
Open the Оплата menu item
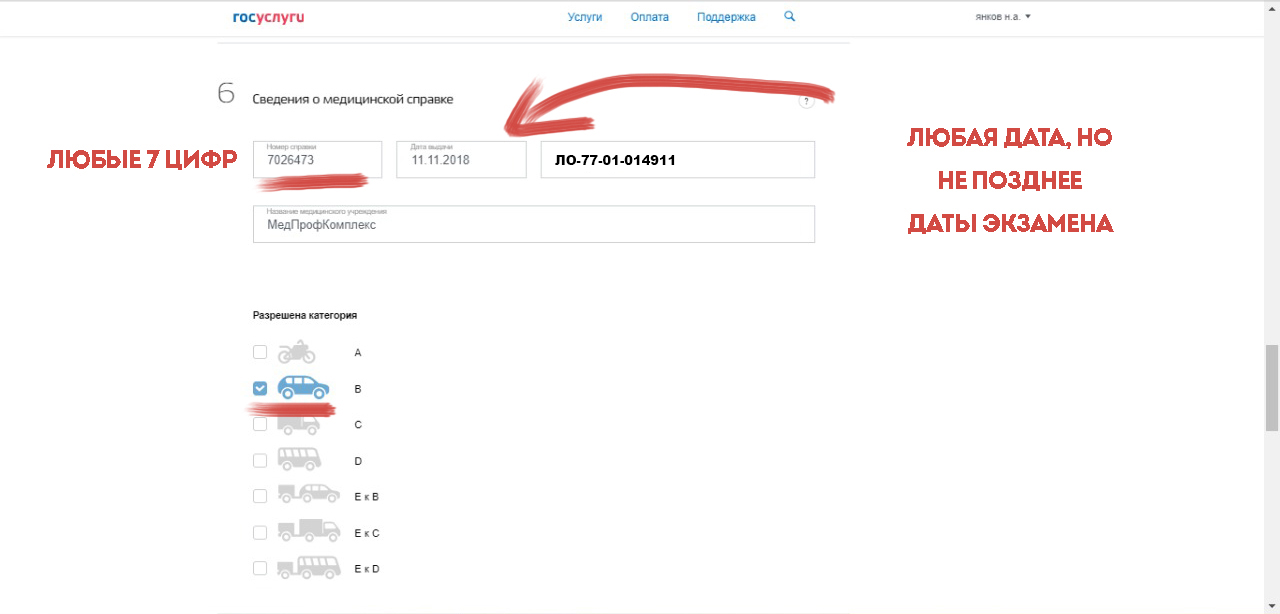point(650,17)
